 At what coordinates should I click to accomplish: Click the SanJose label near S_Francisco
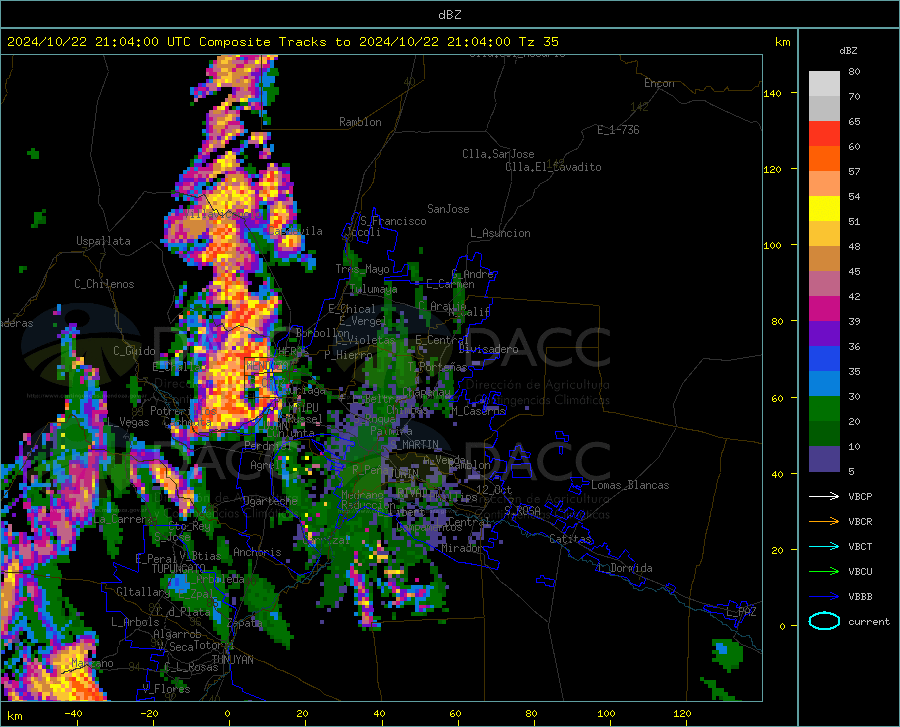pyautogui.click(x=448, y=209)
